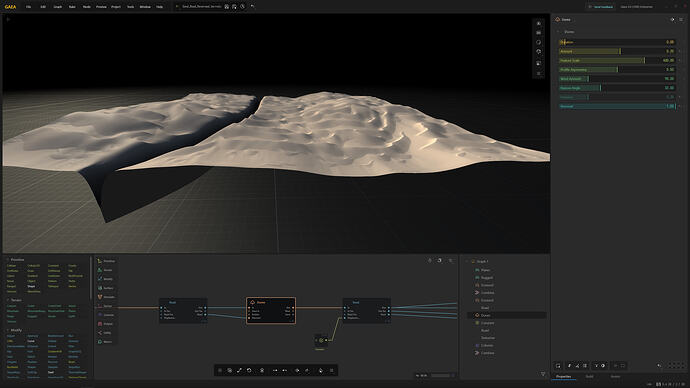The height and width of the screenshot is (388, 690).
Task: Click the project file name in the title bar
Action: pyautogui.click(x=201, y=7)
